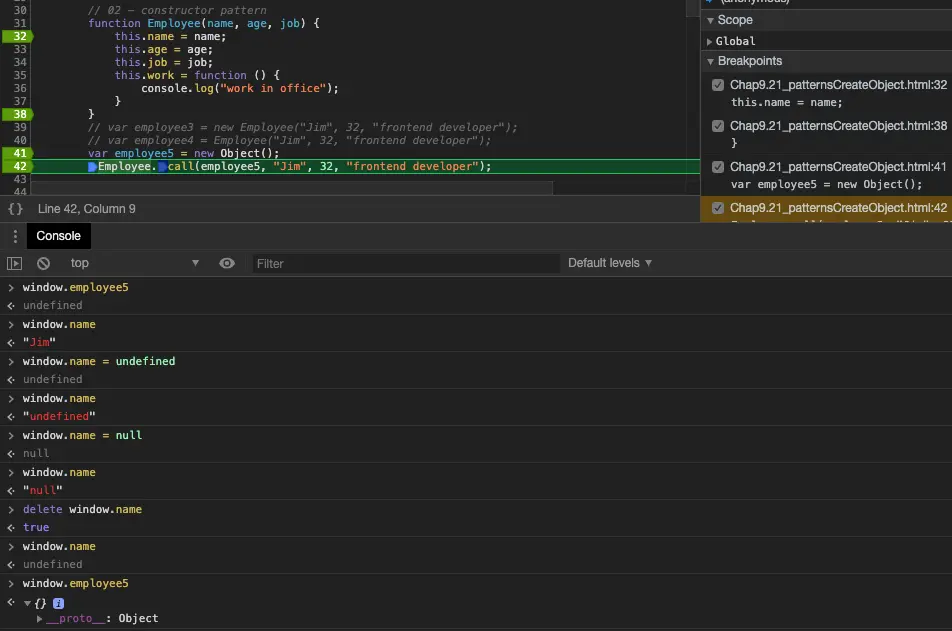Show the console sidebar panel icon
Screen dimensions: 952x631
click(15, 264)
